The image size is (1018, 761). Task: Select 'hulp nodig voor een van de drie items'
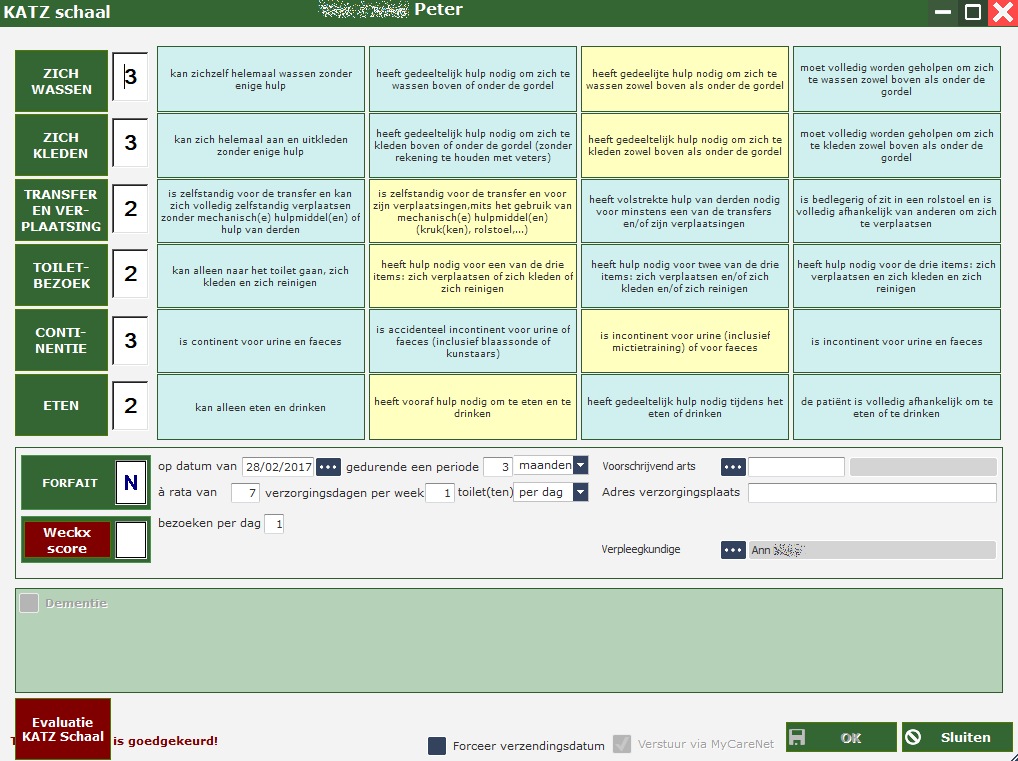[x=473, y=276]
